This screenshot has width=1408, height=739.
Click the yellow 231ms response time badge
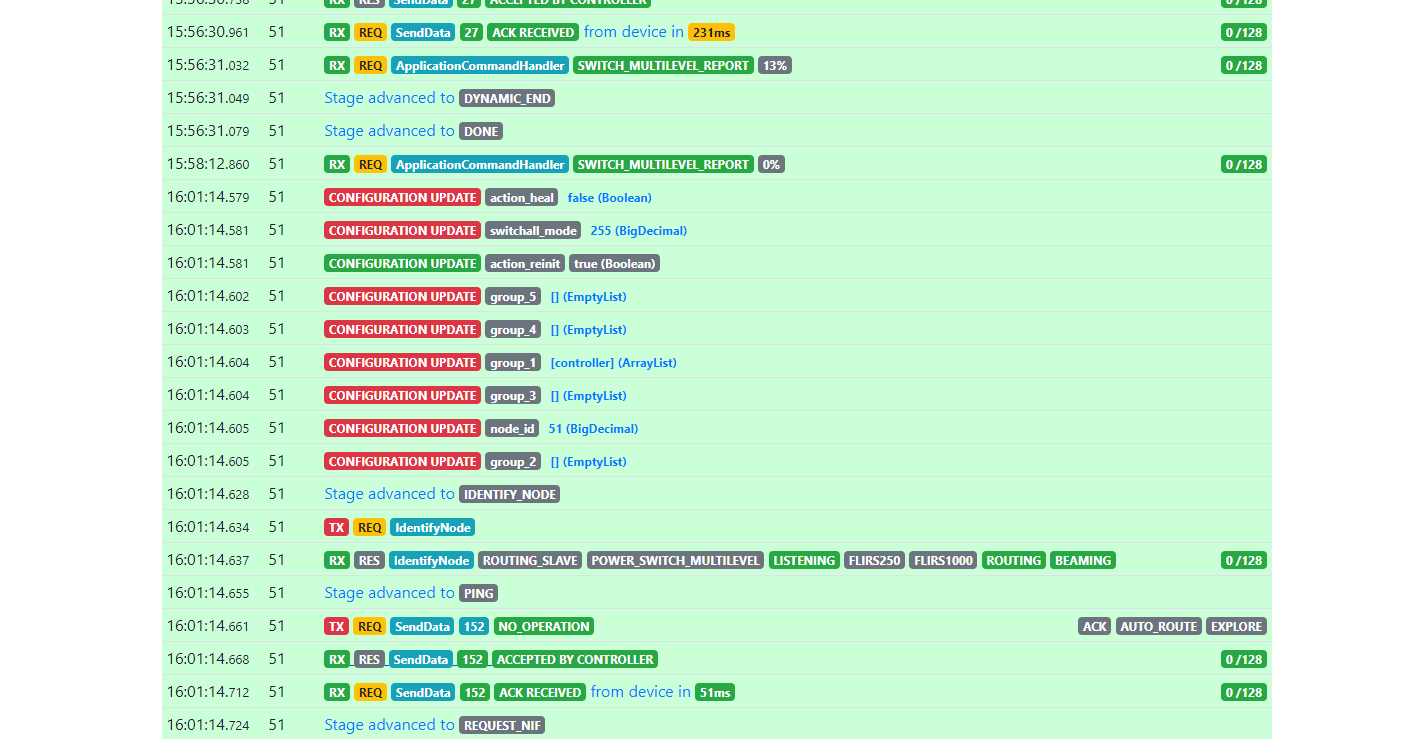pyautogui.click(x=711, y=33)
